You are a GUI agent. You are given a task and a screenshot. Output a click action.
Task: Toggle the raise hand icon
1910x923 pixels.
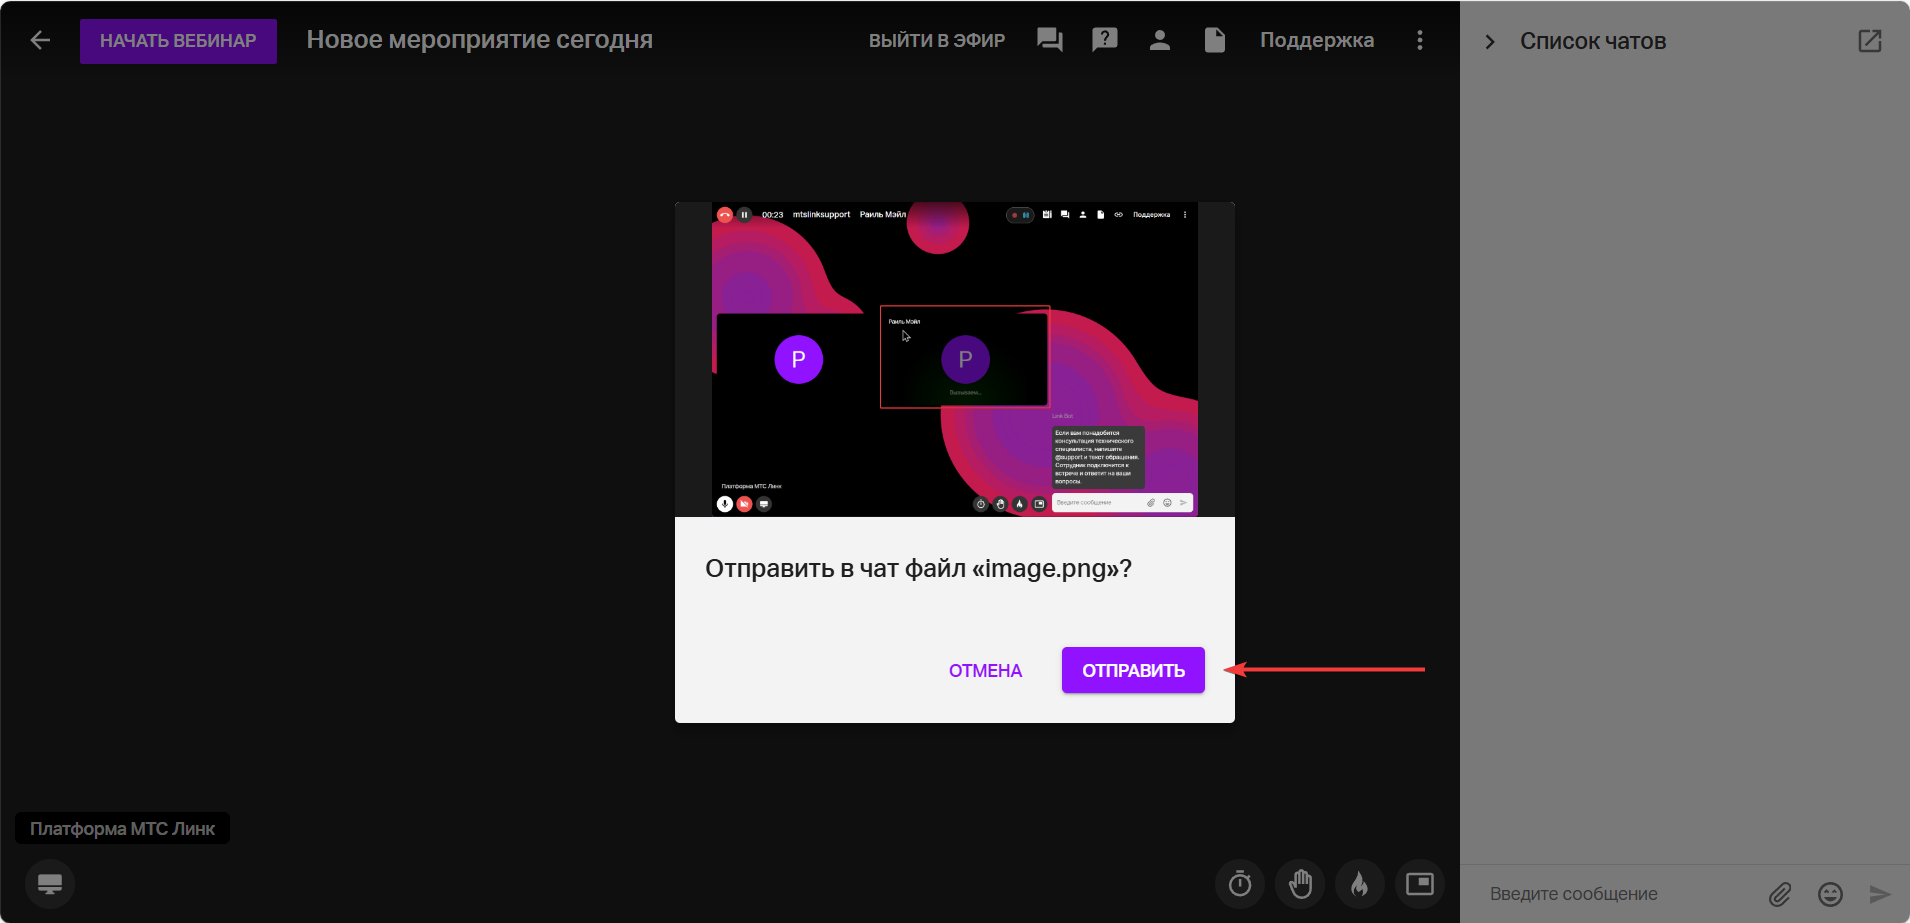coord(1300,884)
